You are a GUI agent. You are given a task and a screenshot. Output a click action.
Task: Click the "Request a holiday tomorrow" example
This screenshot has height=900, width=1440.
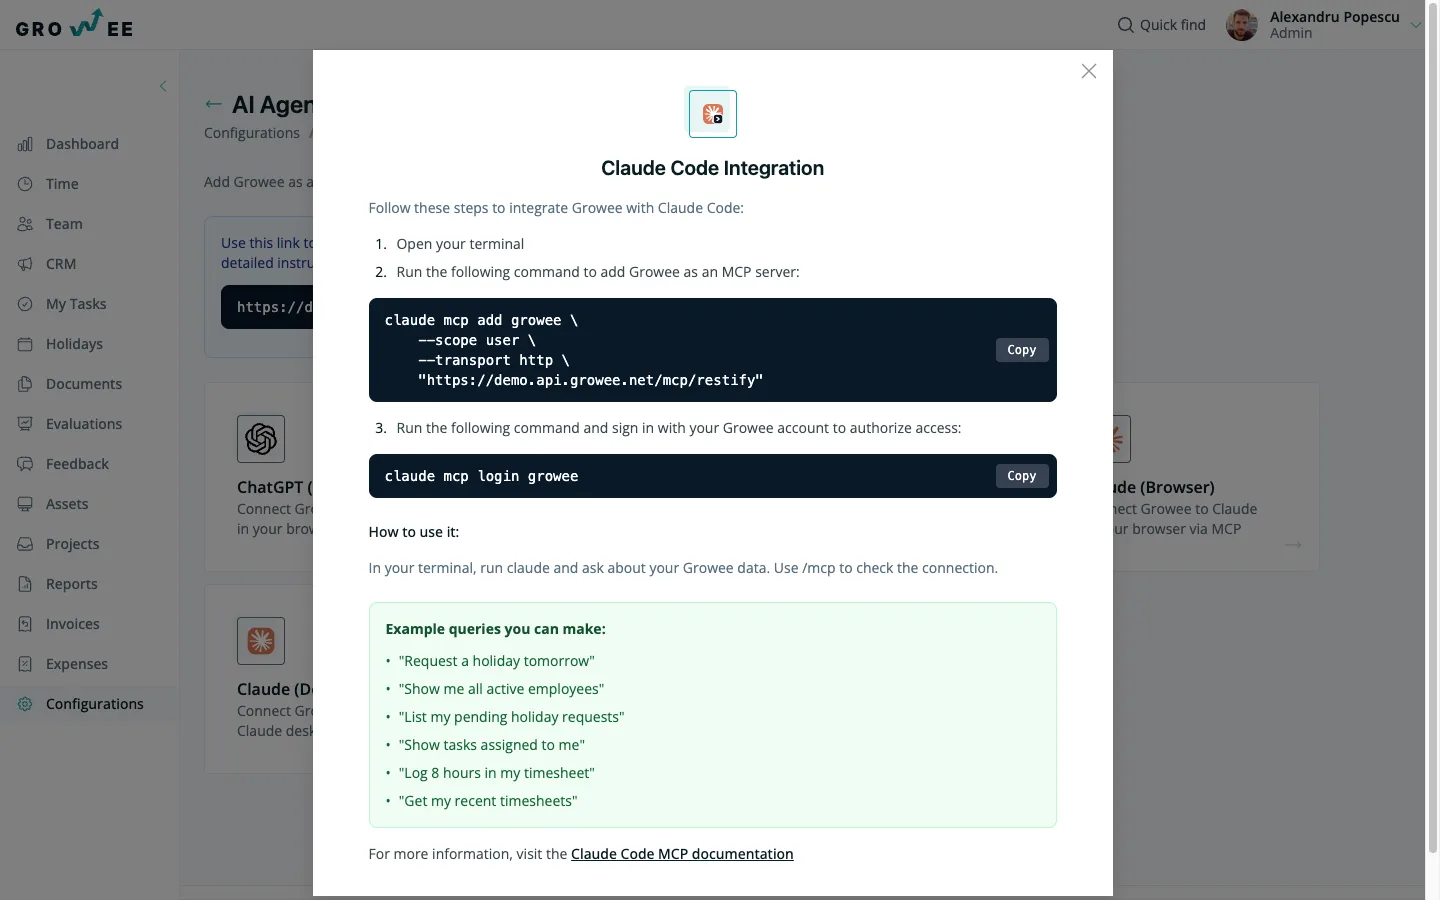[x=496, y=661]
